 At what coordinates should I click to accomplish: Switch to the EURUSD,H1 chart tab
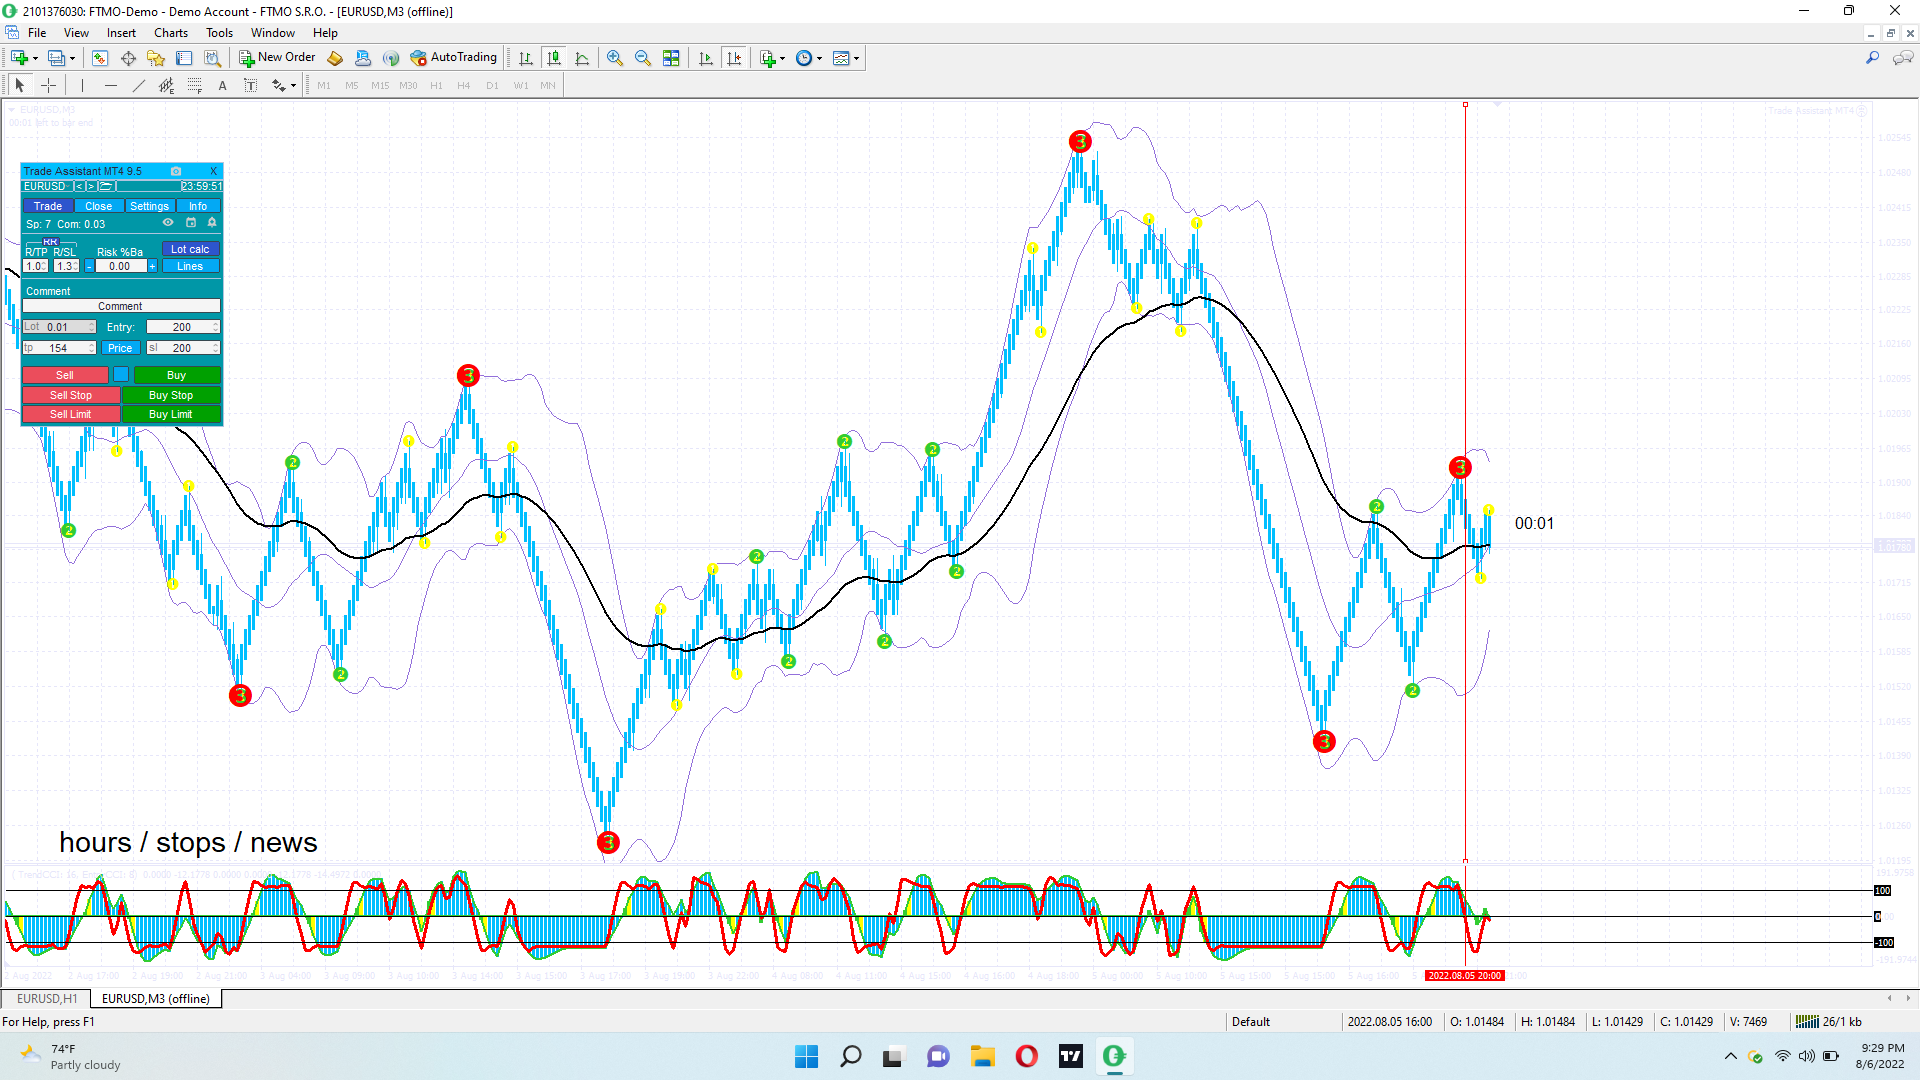click(x=46, y=998)
